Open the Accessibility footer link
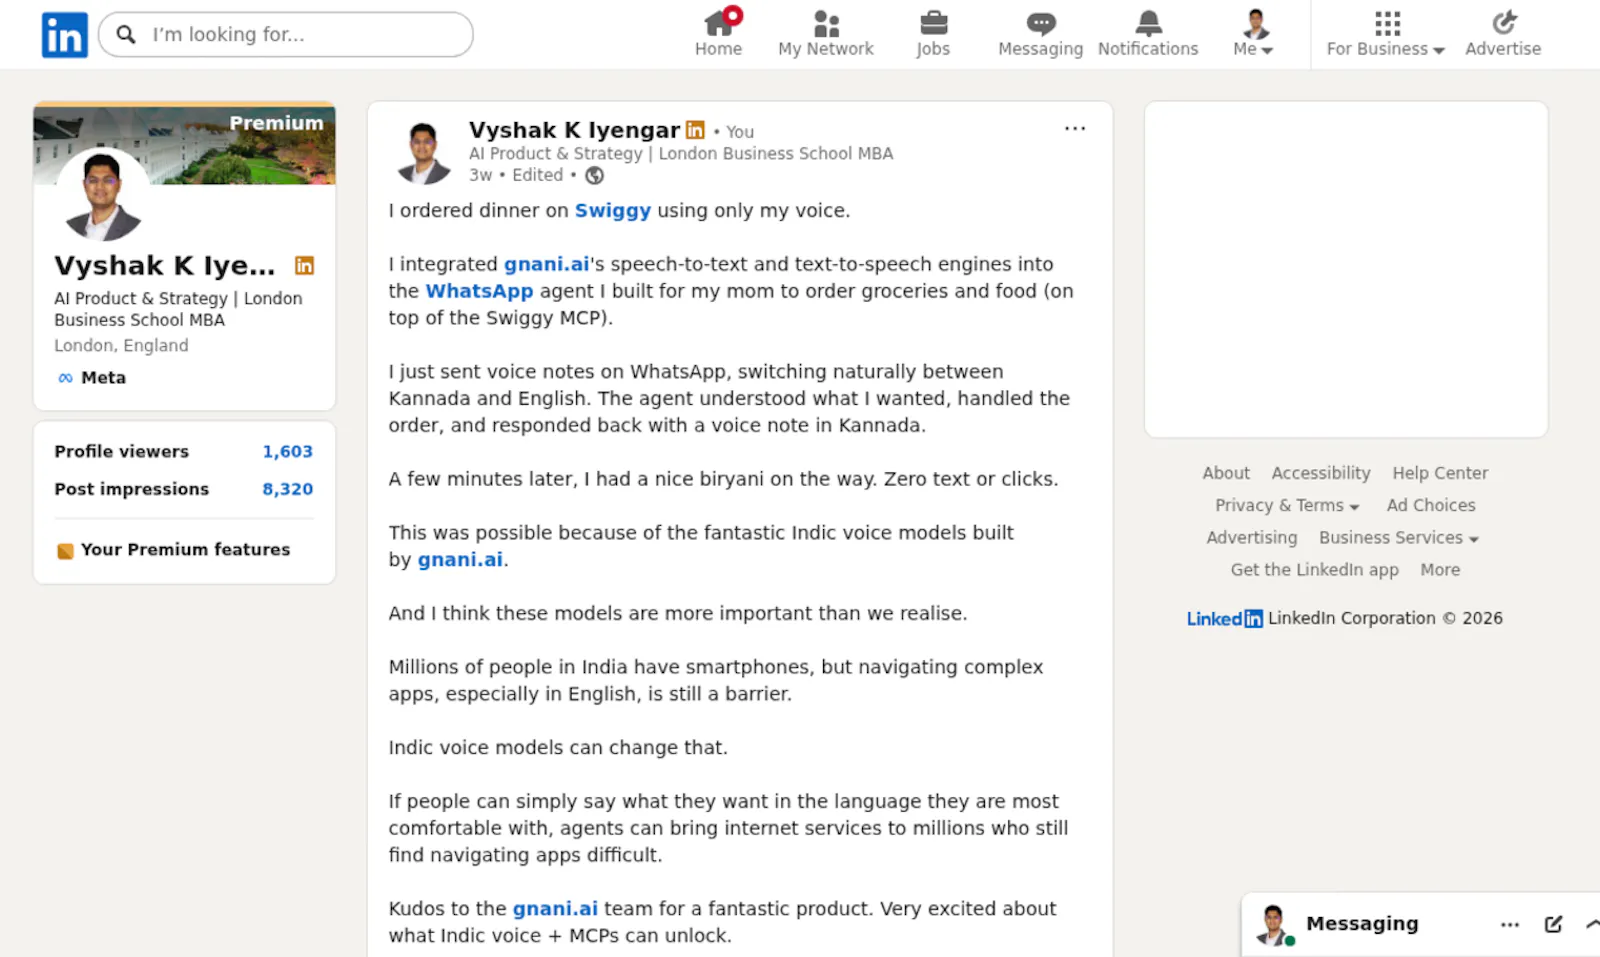 pyautogui.click(x=1321, y=473)
